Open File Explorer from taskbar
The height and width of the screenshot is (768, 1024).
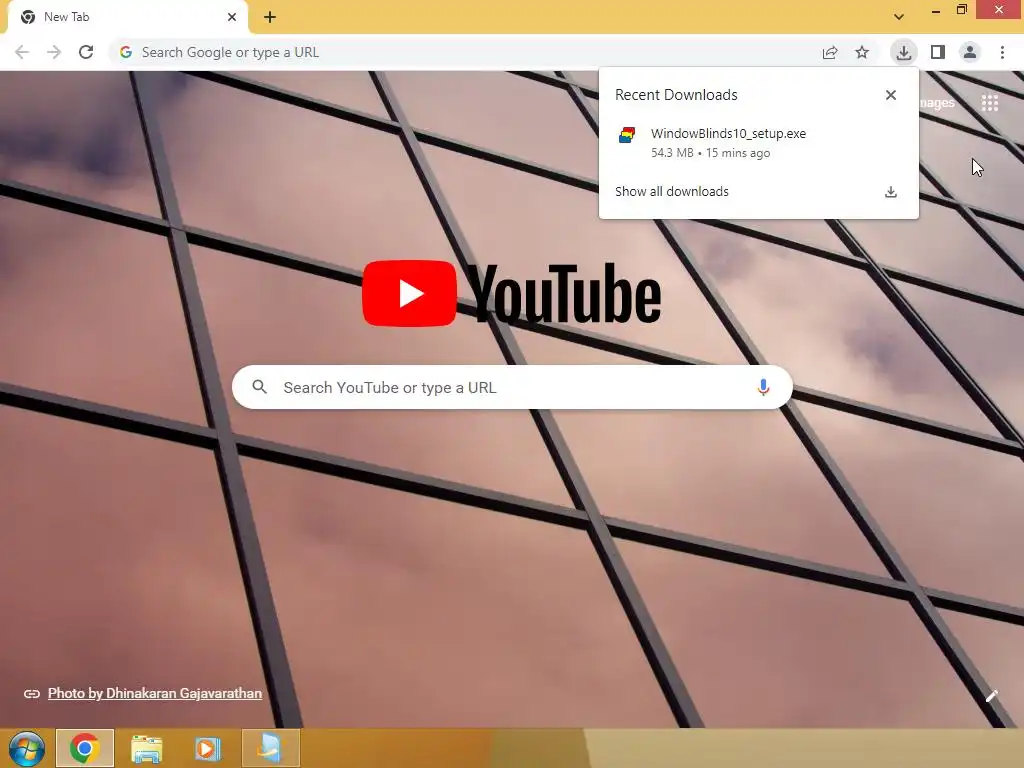[146, 748]
